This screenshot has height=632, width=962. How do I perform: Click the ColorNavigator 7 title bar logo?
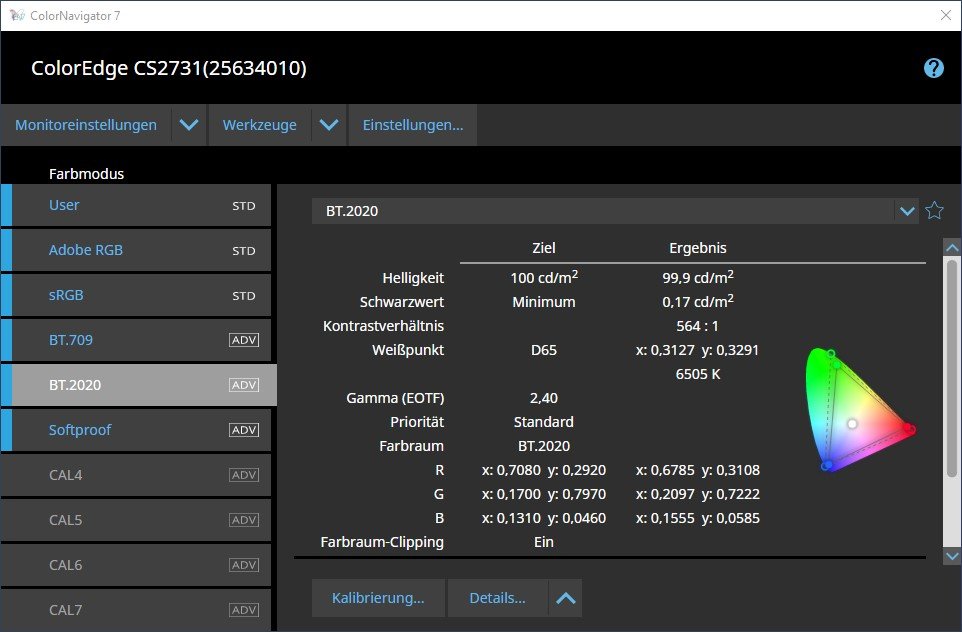point(15,15)
